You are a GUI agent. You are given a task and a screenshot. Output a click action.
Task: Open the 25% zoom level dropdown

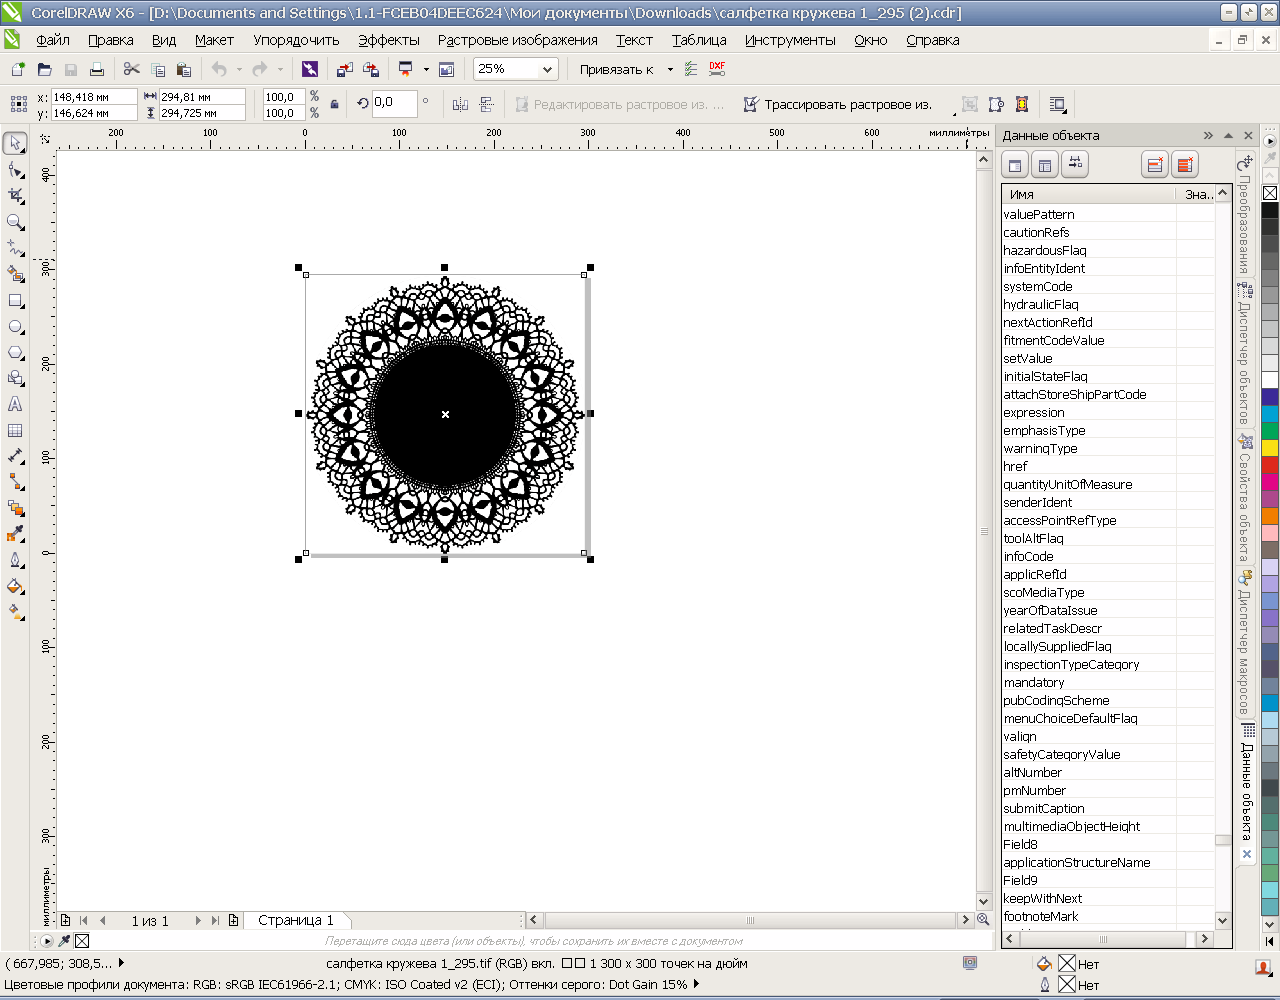click(547, 69)
